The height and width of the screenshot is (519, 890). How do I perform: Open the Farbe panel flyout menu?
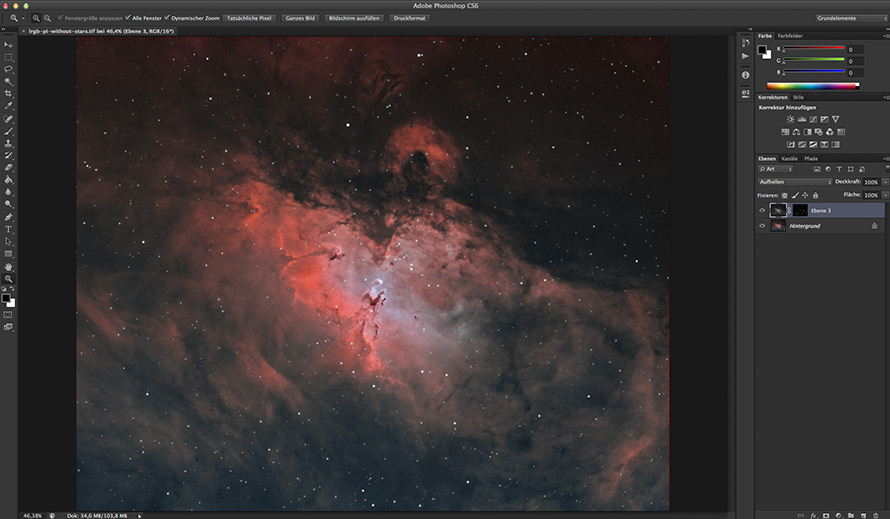885,36
